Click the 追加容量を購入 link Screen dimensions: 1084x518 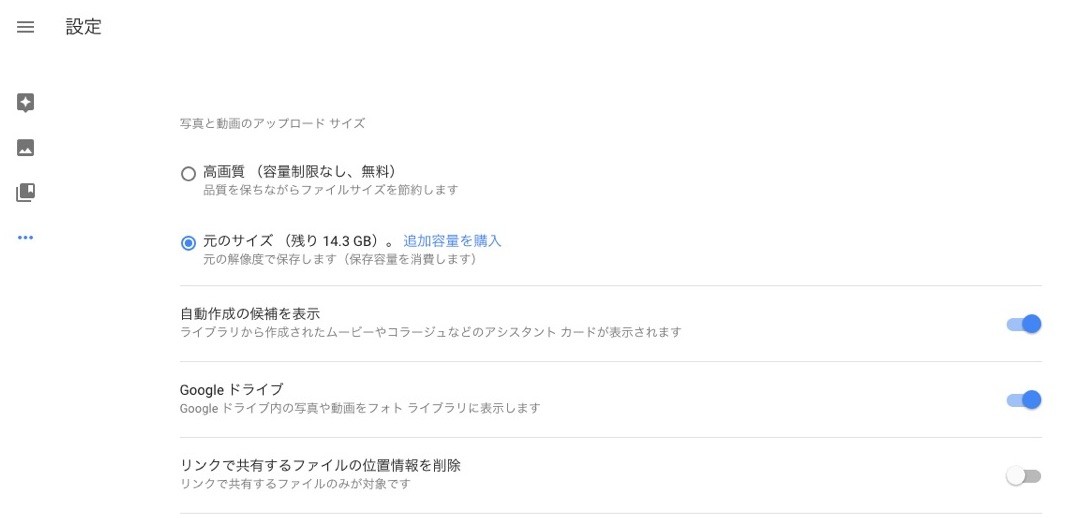pos(452,241)
